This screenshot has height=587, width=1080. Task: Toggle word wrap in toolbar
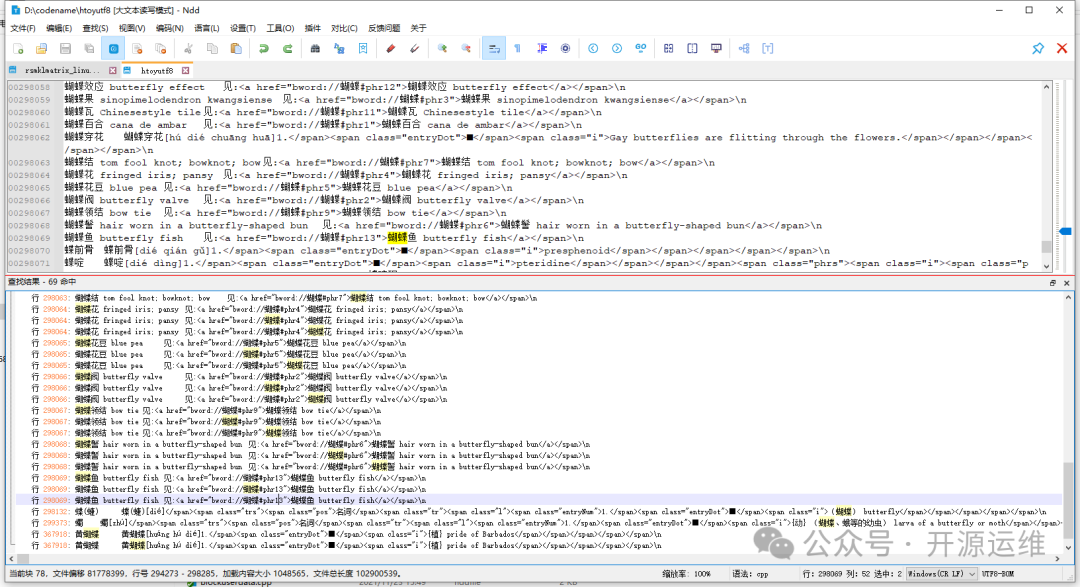[x=494, y=49]
